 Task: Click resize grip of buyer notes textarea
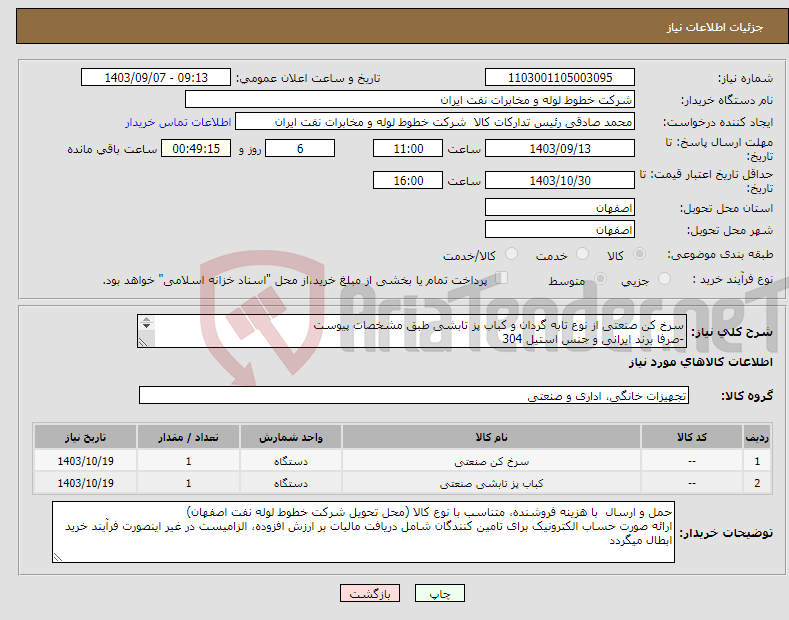tap(57, 557)
